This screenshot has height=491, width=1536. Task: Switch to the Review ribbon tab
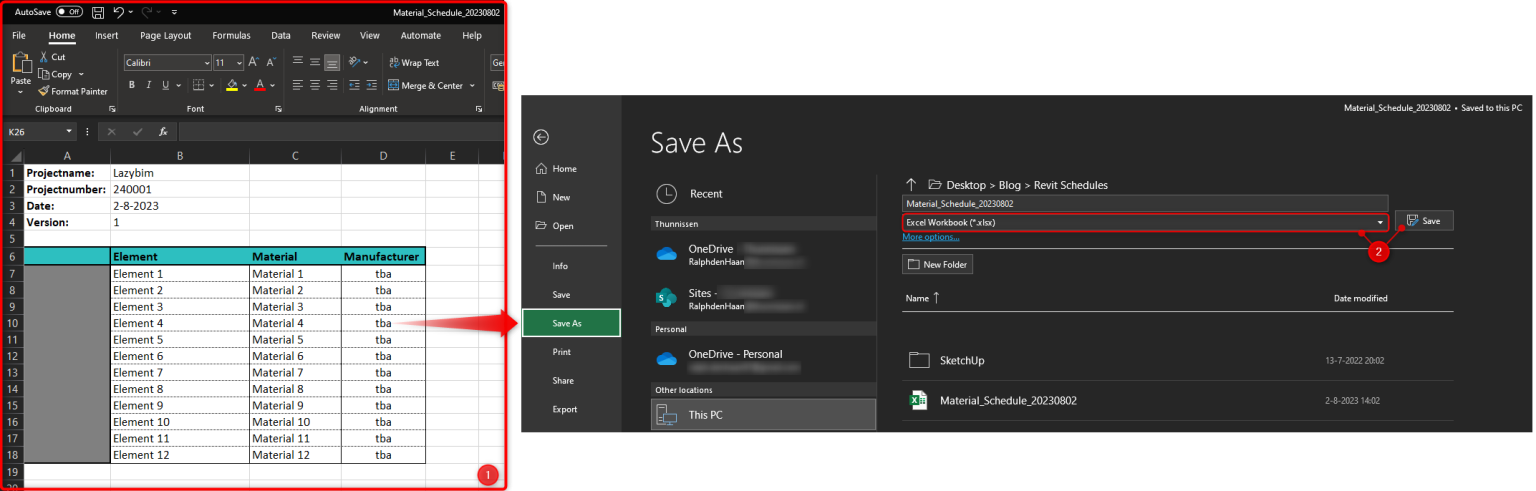(x=325, y=35)
